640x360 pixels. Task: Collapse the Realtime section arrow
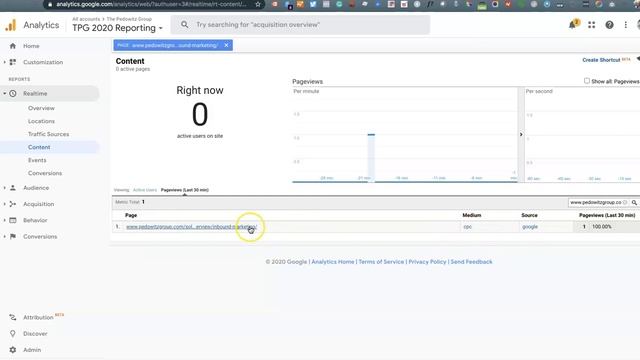click(4, 93)
